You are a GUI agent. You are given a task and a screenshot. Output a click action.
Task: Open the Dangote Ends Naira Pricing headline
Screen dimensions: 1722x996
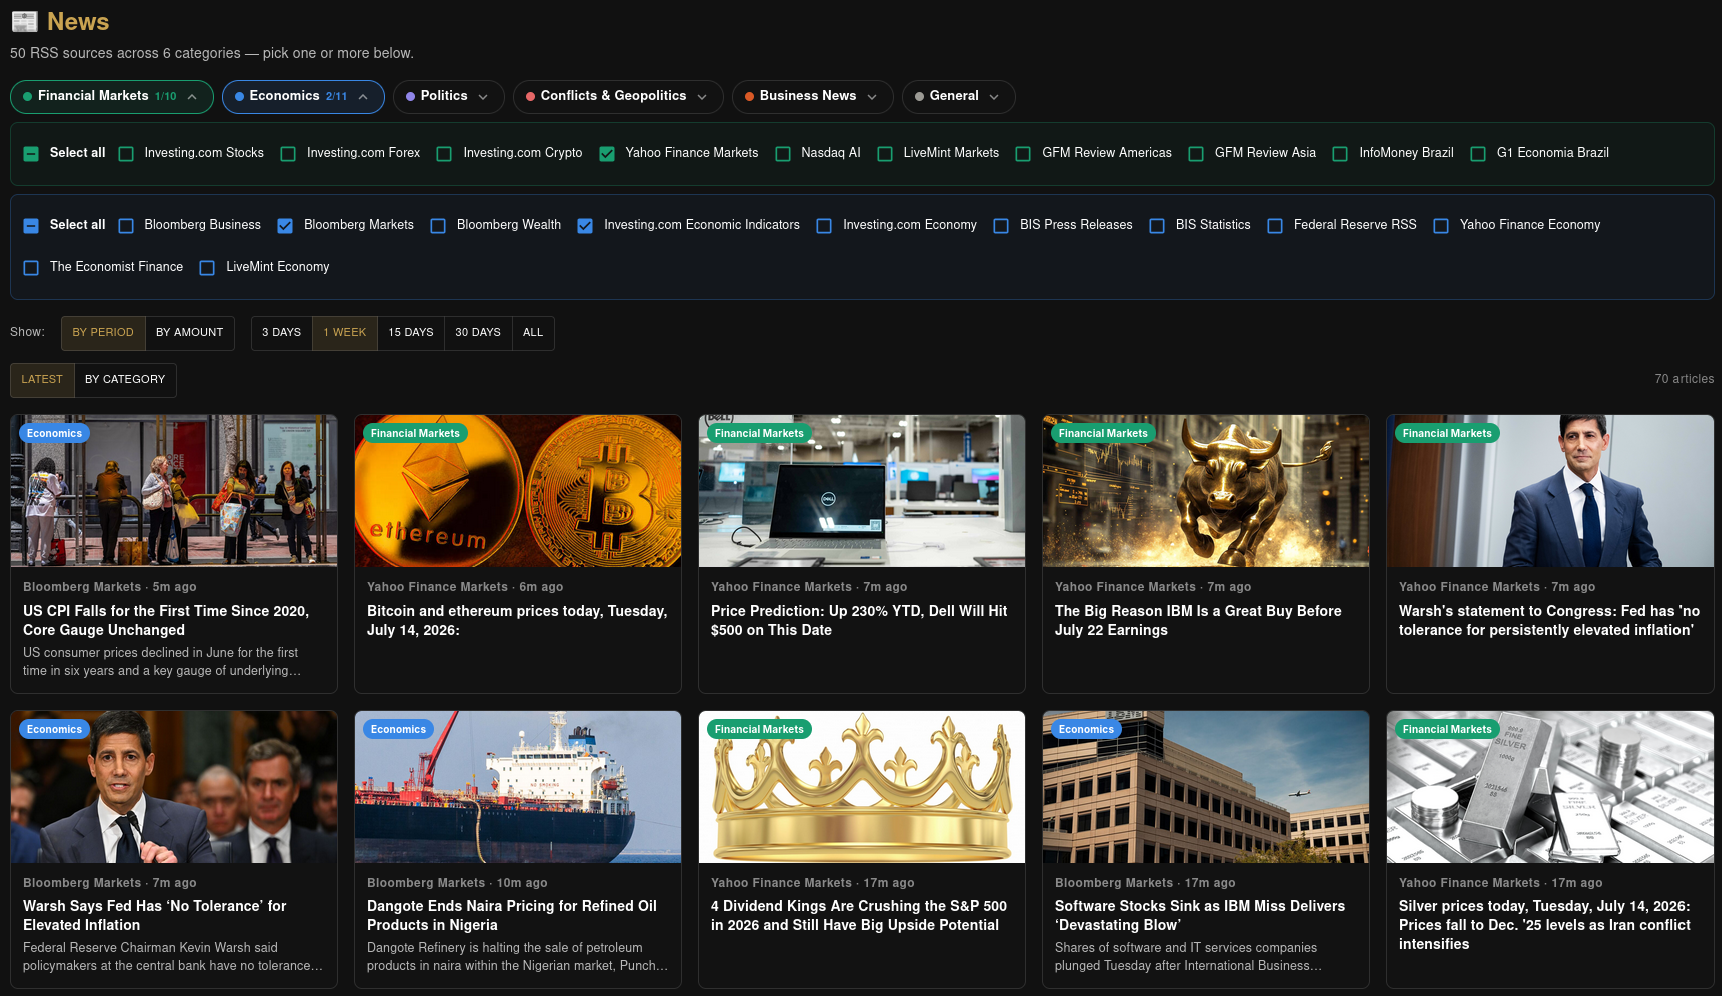[x=512, y=915]
